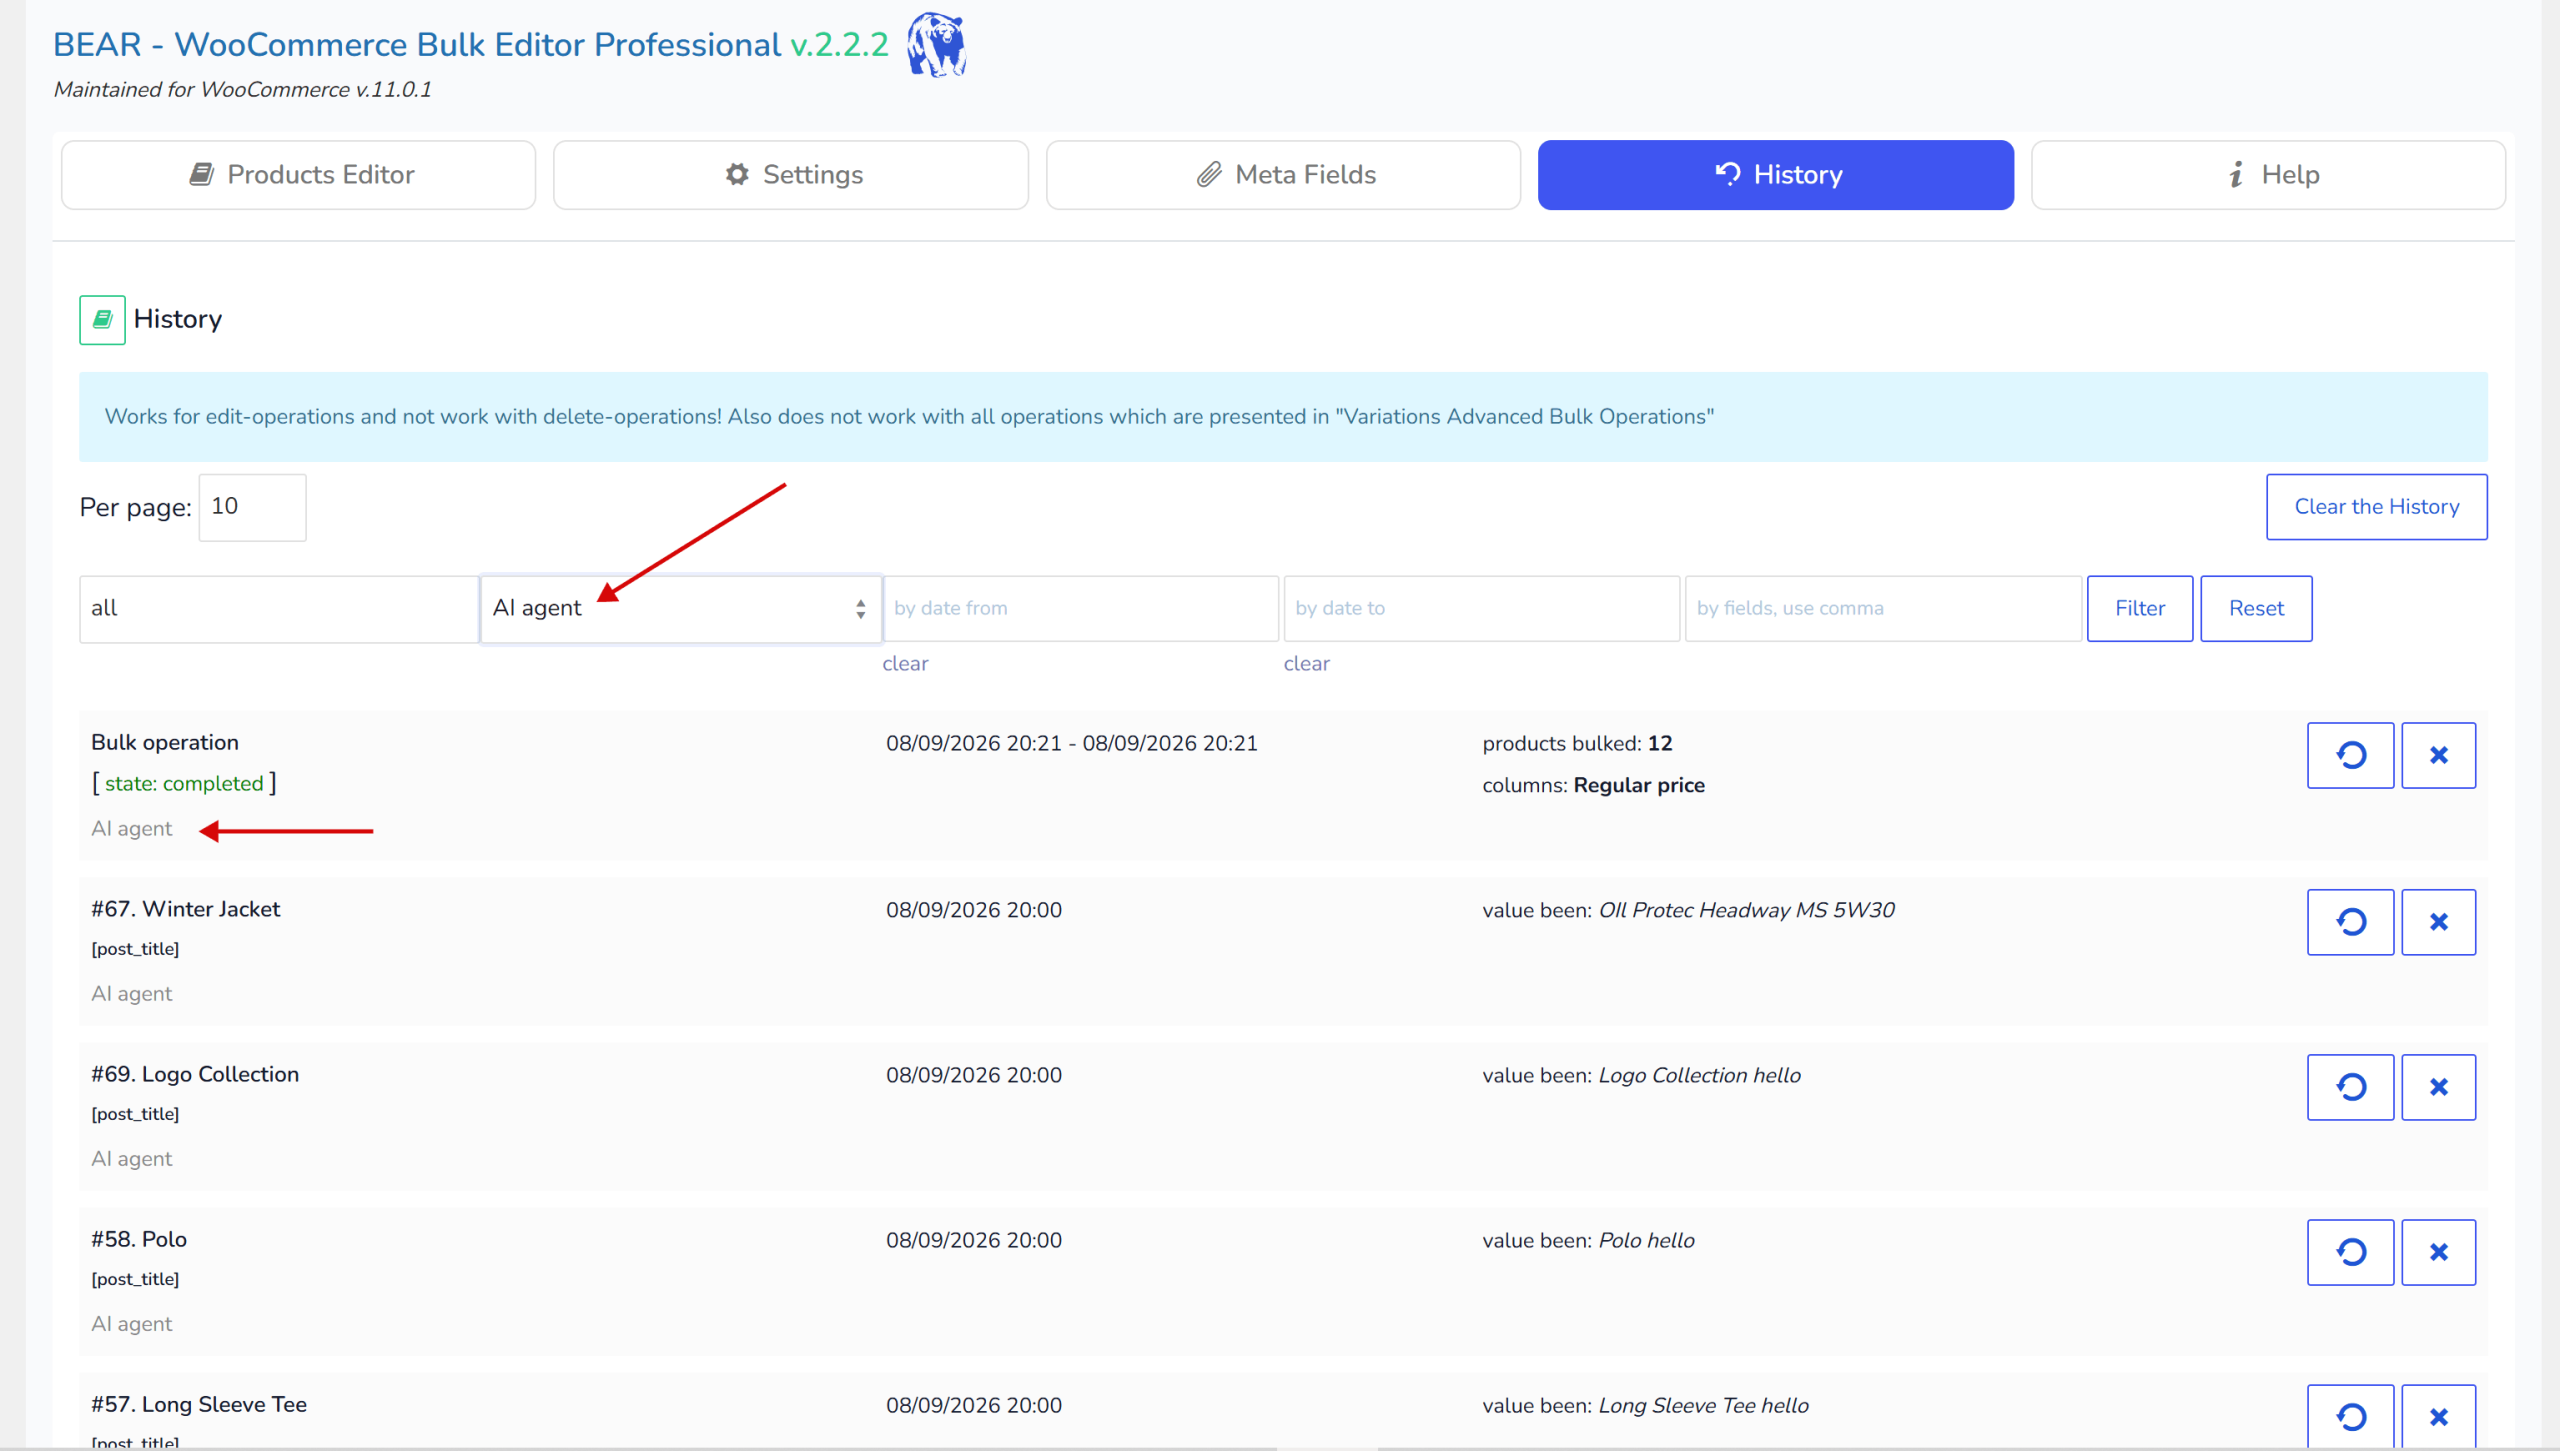2560x1451 pixels.
Task: Open the AI agent author dropdown
Action: click(x=681, y=608)
